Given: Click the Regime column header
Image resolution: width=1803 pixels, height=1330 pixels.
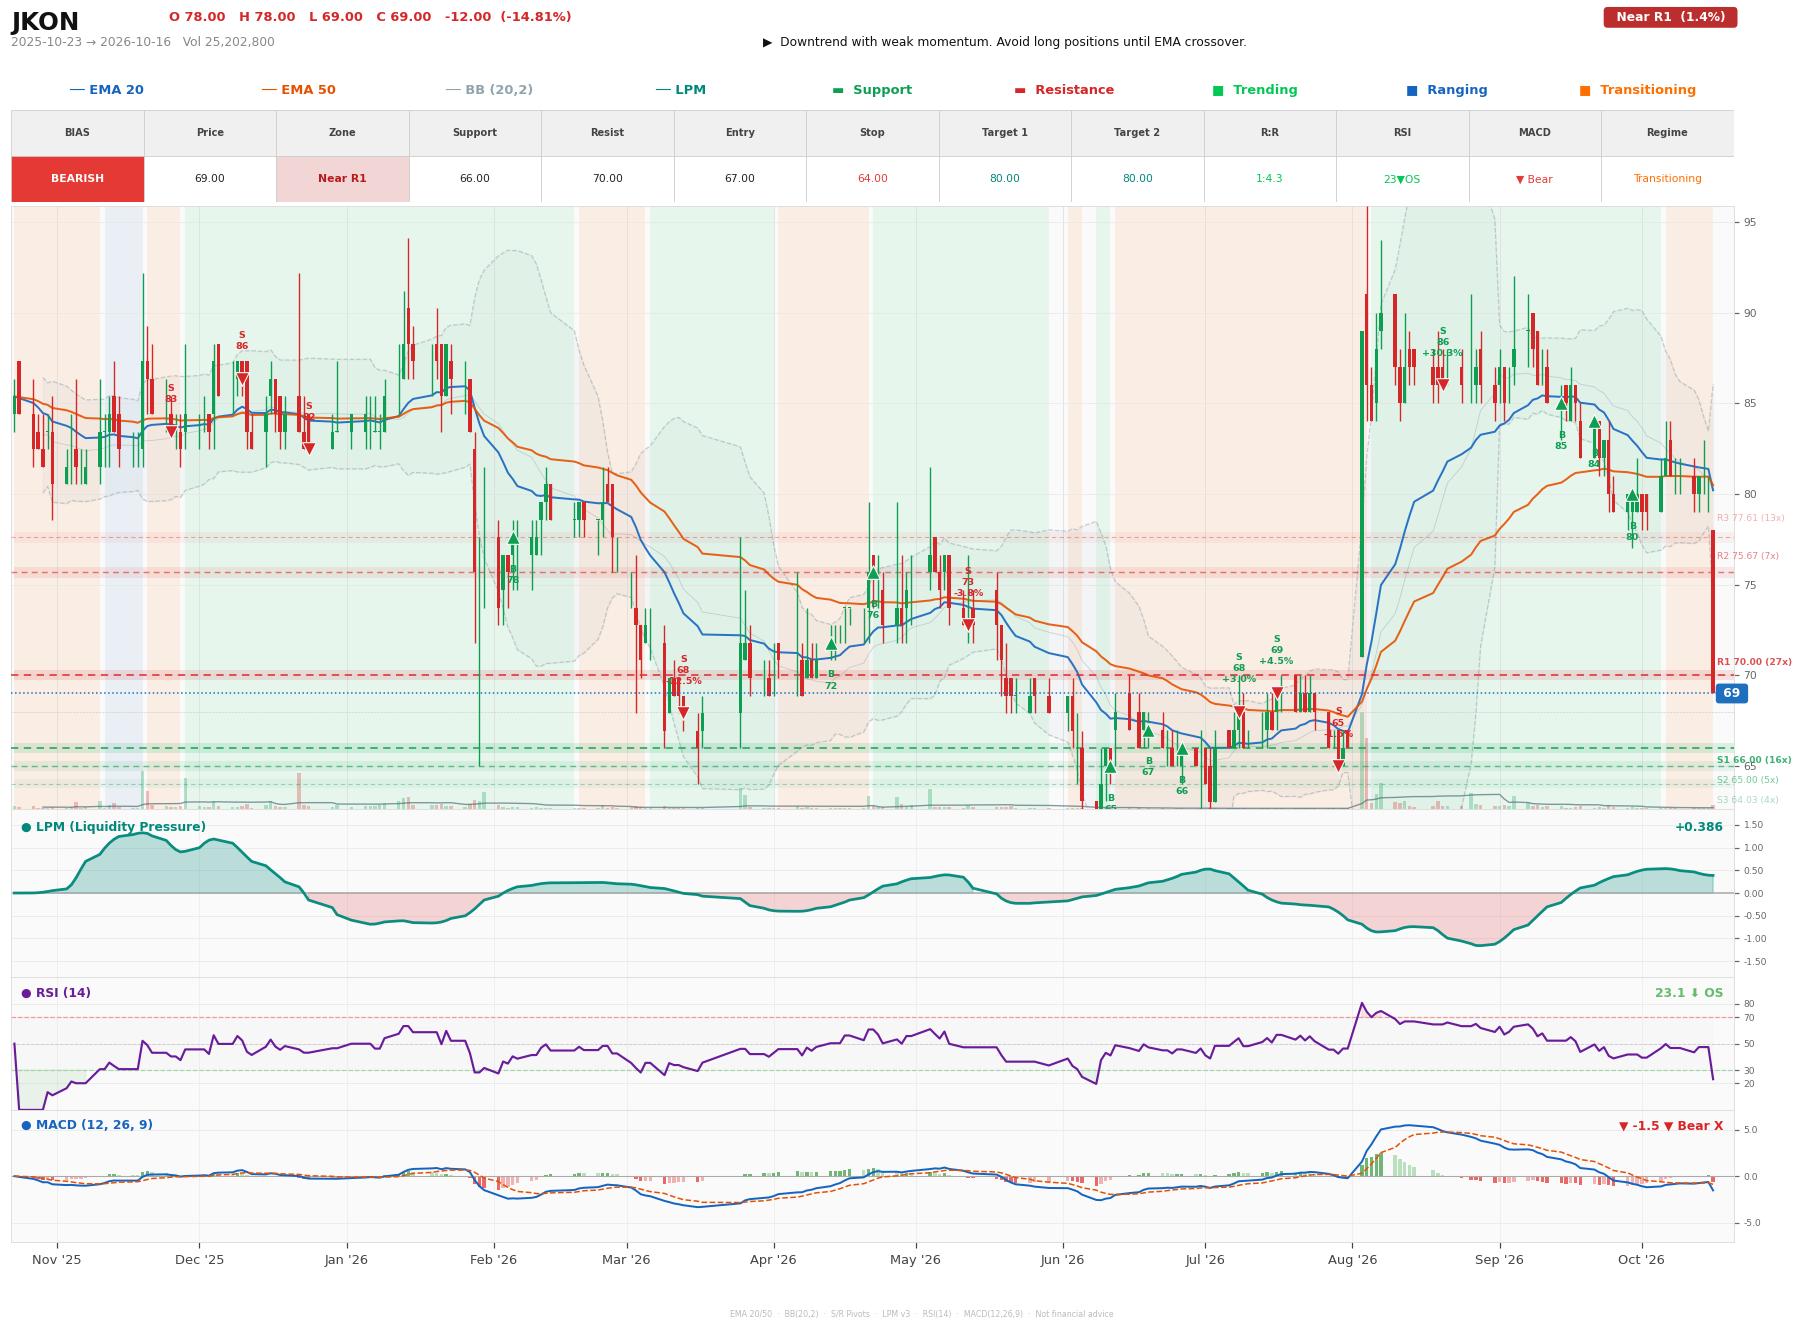Looking at the screenshot, I should (1667, 133).
